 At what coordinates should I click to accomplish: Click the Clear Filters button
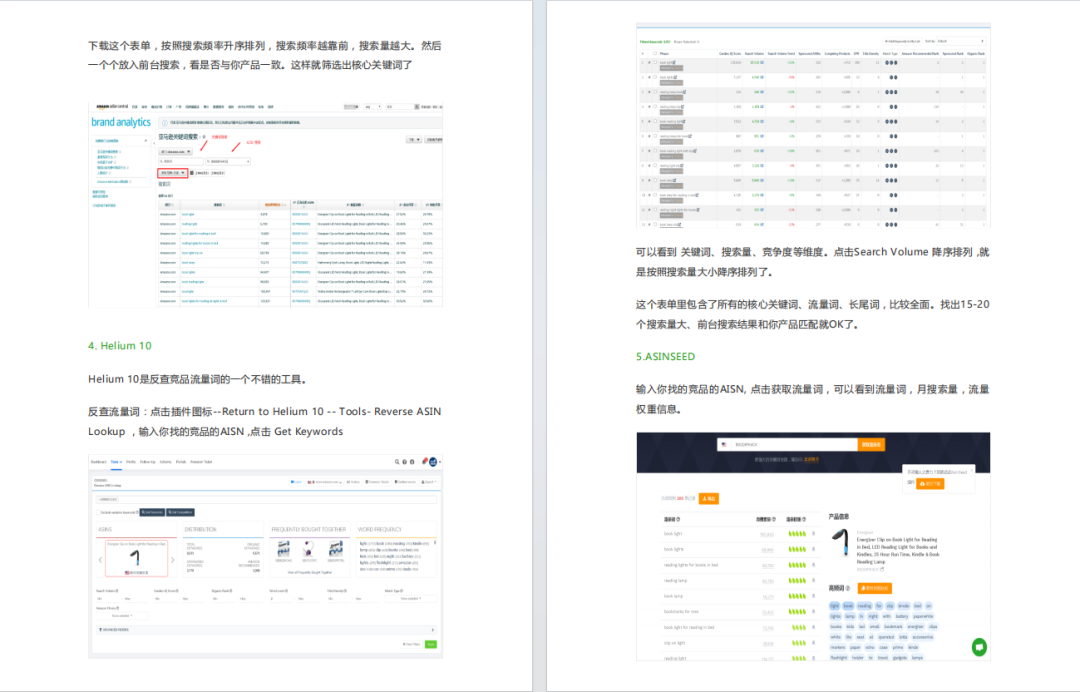pyautogui.click(x=412, y=644)
